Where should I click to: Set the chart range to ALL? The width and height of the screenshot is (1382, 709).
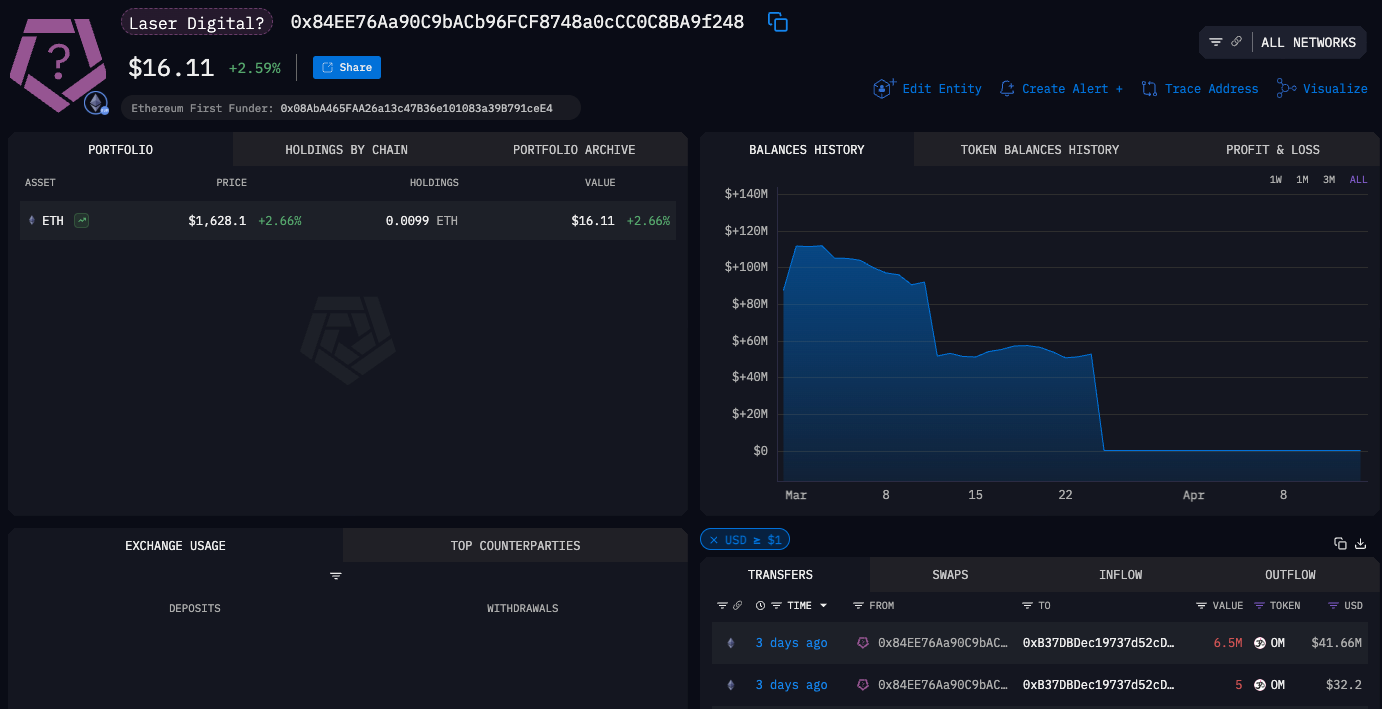tap(1358, 180)
